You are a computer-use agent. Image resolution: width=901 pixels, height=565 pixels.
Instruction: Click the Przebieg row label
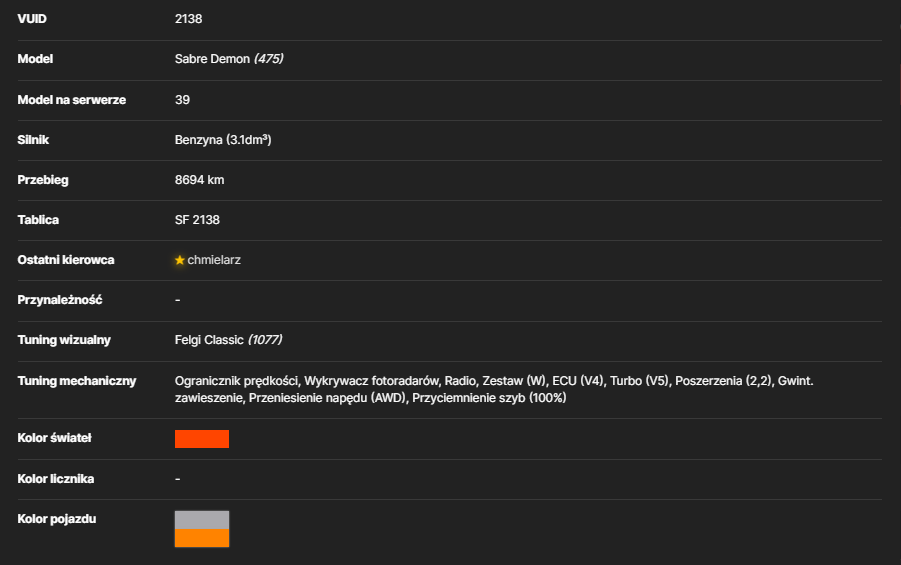click(43, 180)
